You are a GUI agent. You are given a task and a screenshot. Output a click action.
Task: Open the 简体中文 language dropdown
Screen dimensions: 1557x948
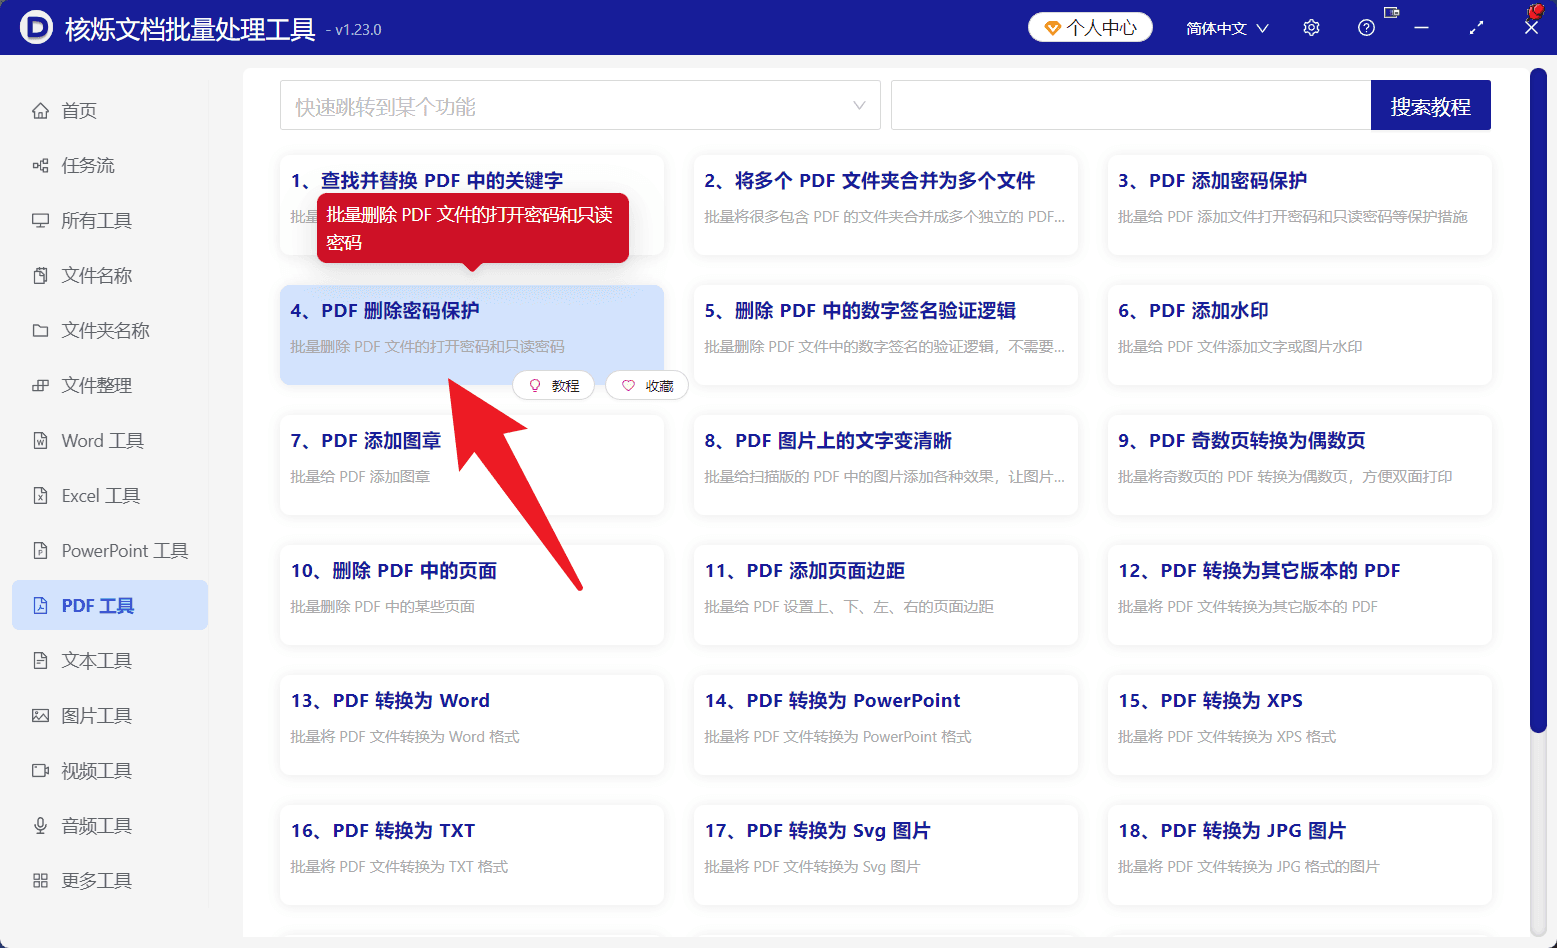[1227, 28]
